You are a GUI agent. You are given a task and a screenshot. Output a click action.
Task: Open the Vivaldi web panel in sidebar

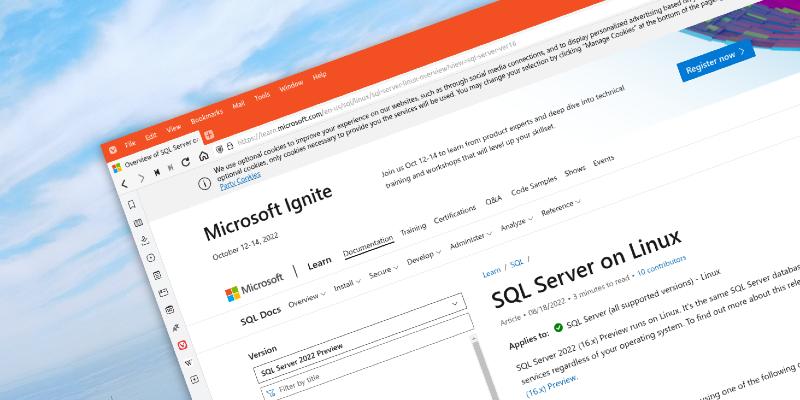click(182, 345)
